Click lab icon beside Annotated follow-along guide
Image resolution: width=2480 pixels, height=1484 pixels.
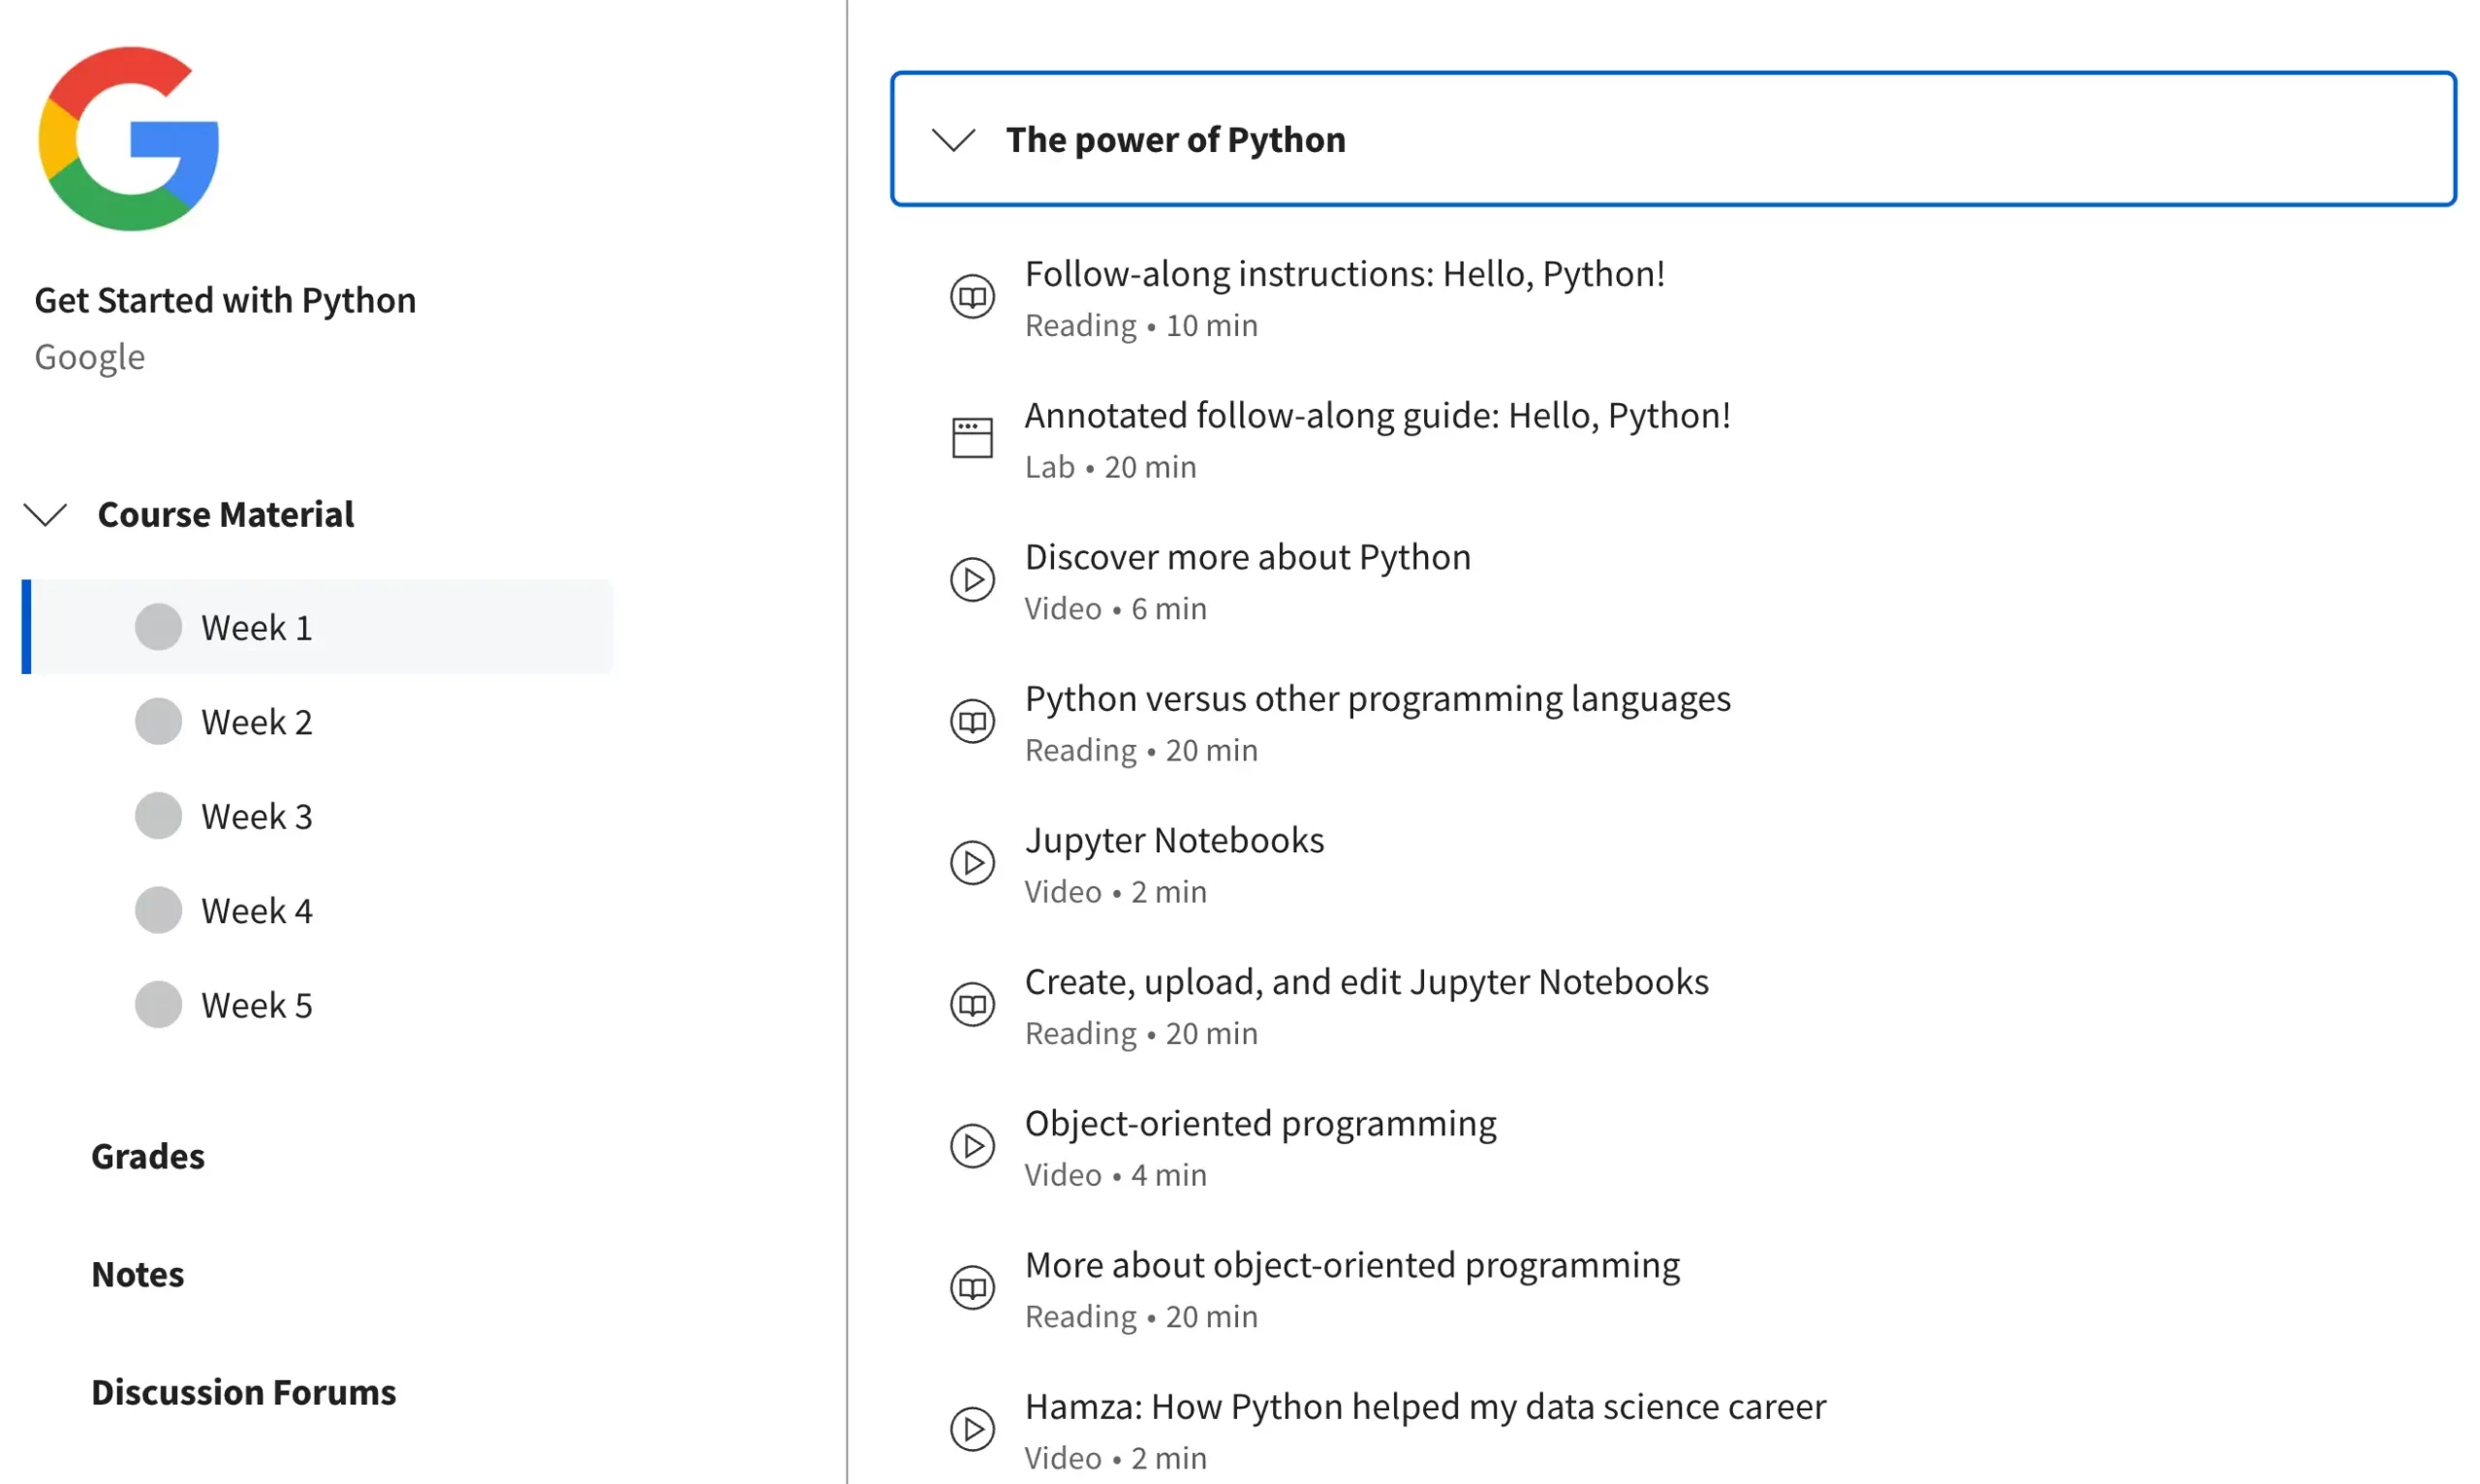(x=971, y=438)
